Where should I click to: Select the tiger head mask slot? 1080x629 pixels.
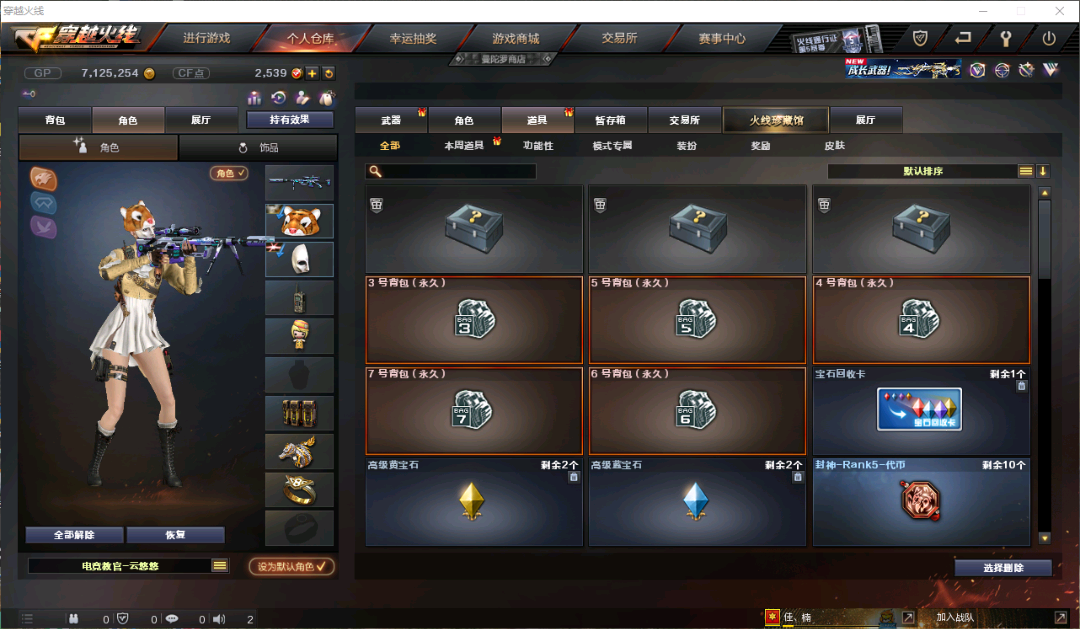click(x=300, y=220)
